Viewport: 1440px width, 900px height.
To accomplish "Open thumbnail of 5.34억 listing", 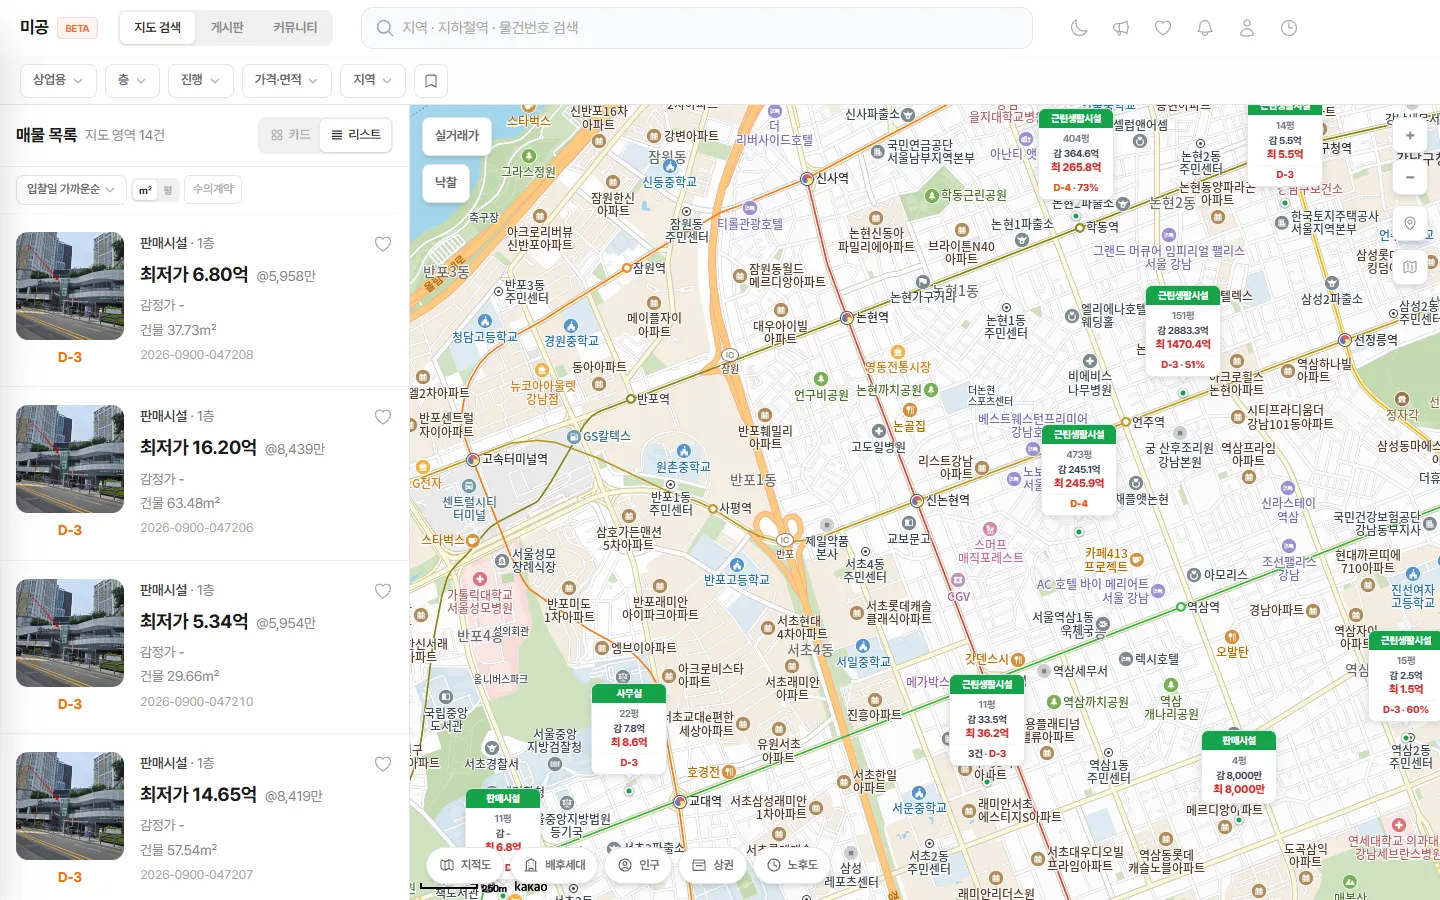I will [70, 633].
